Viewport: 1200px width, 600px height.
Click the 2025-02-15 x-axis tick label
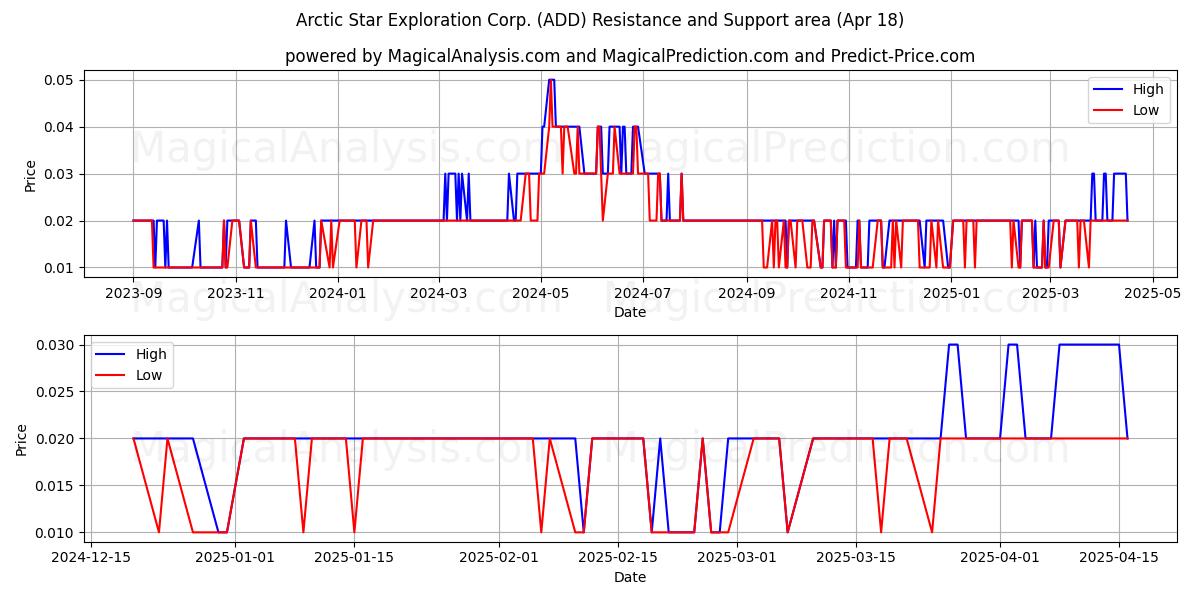point(618,558)
